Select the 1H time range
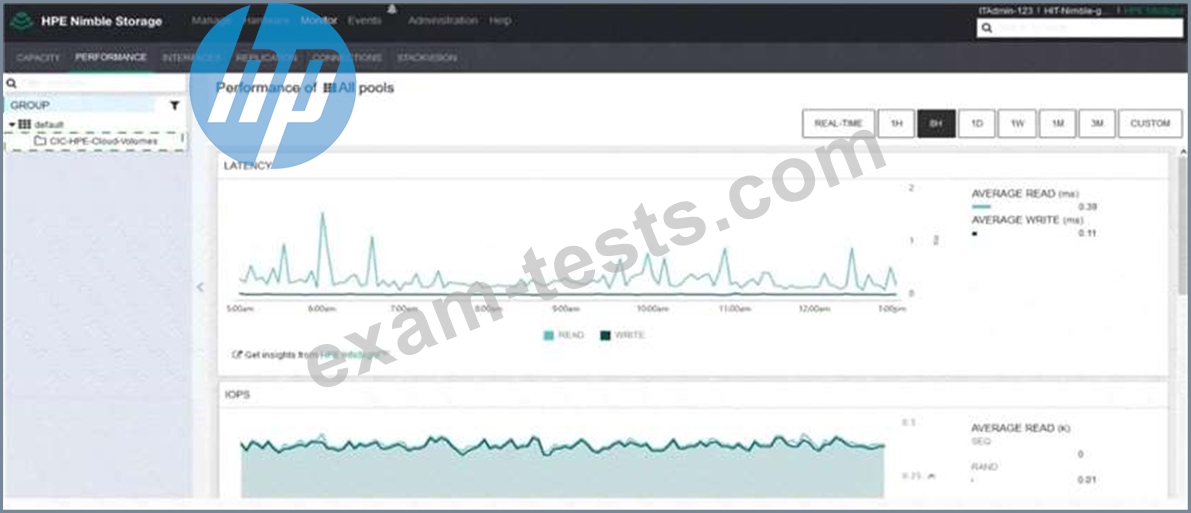 click(896, 123)
